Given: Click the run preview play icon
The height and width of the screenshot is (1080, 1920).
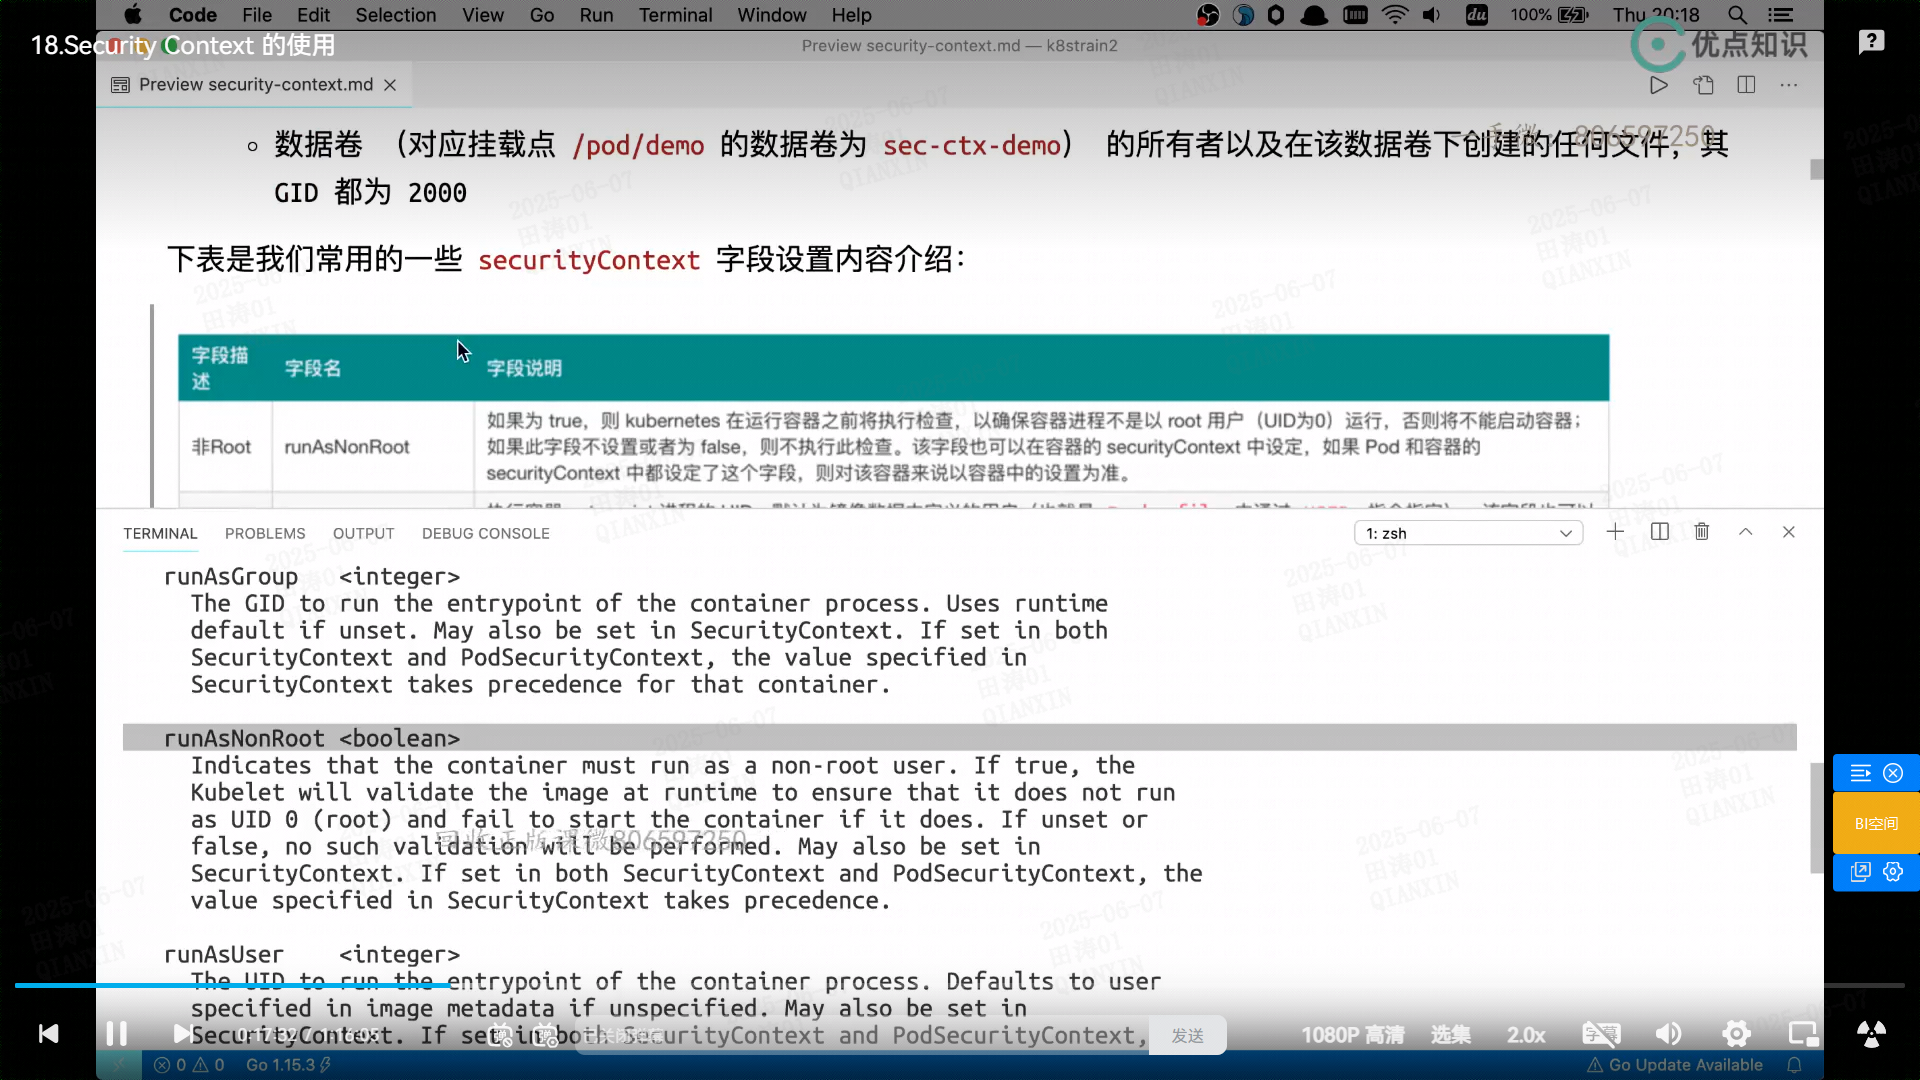Looking at the screenshot, I should (1659, 85).
